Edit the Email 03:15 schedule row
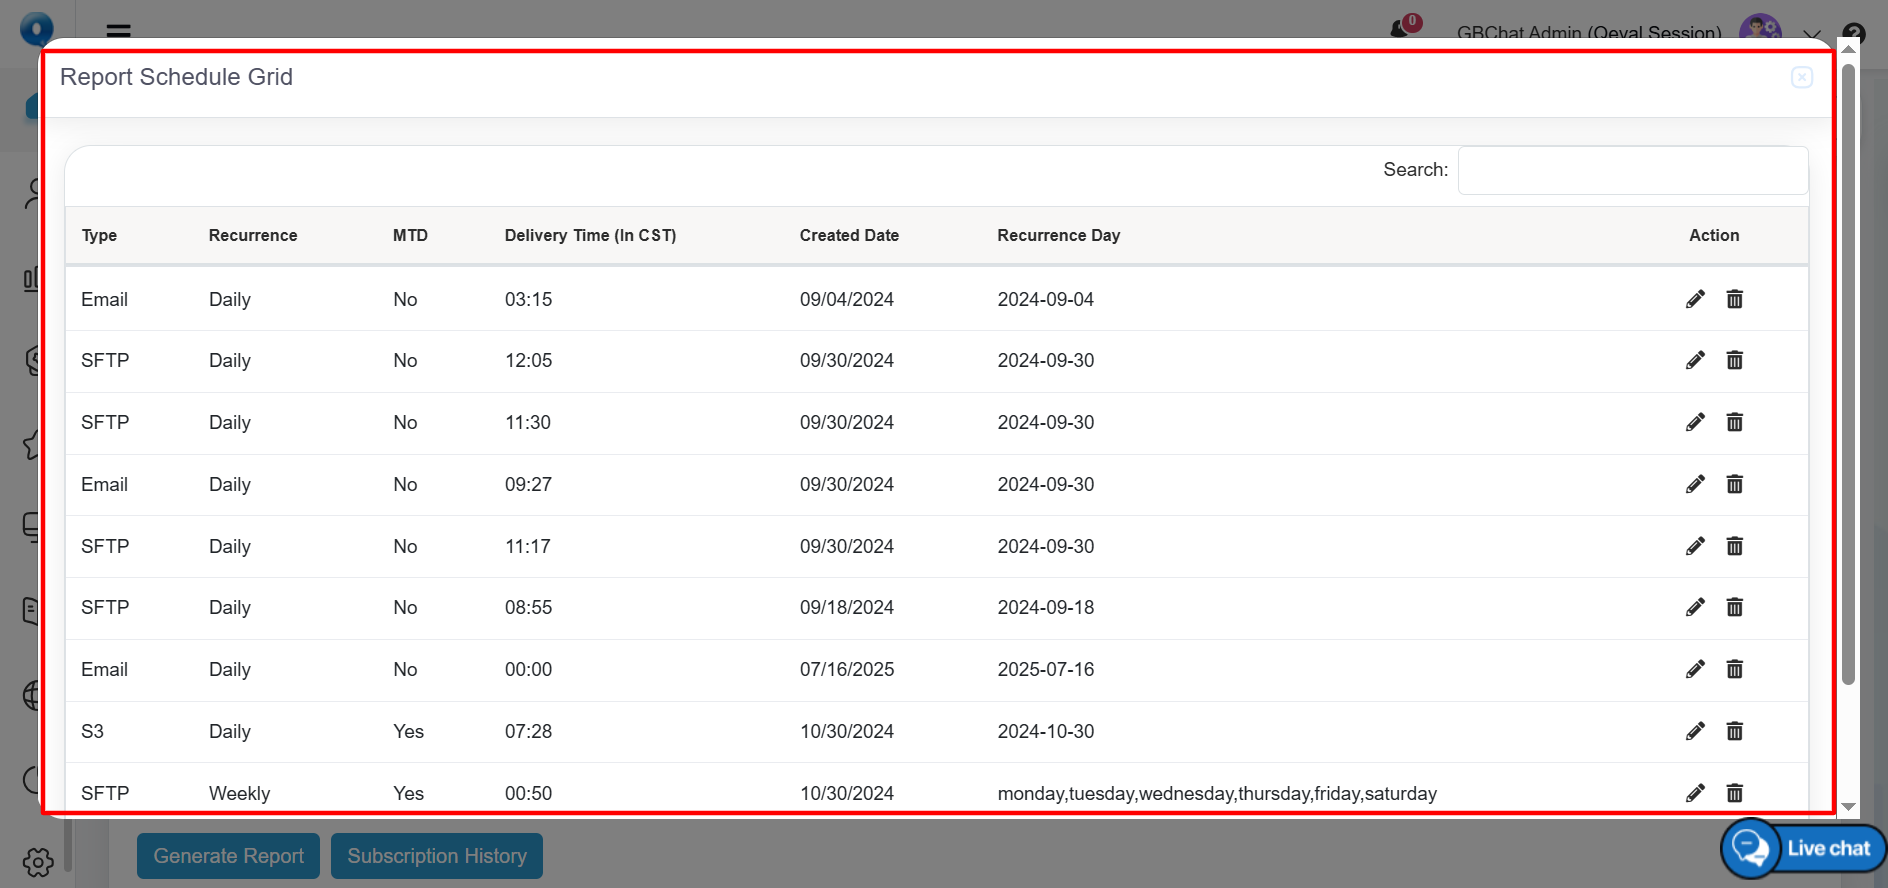This screenshot has height=888, width=1888. [1695, 299]
